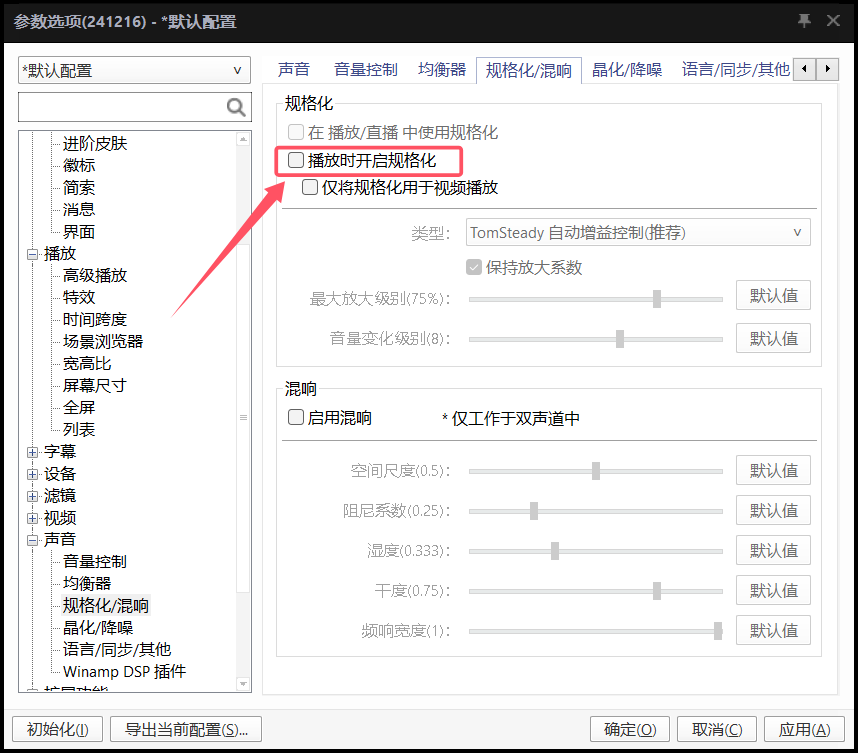Click the pin icon in title bar
This screenshot has width=858, height=753.
pyautogui.click(x=804, y=21)
